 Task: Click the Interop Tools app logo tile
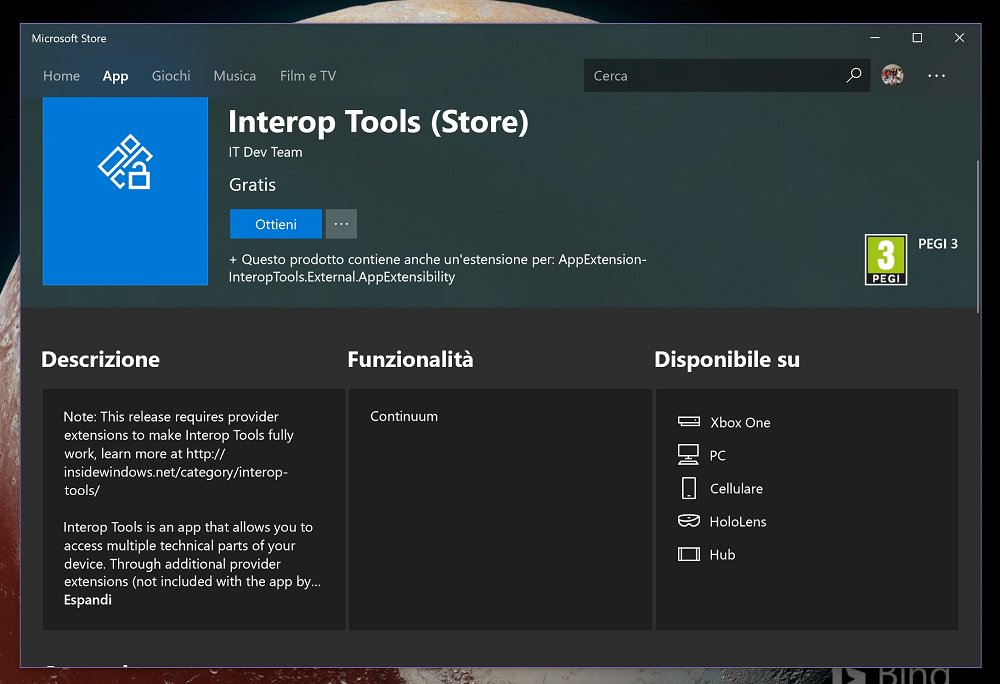(125, 191)
